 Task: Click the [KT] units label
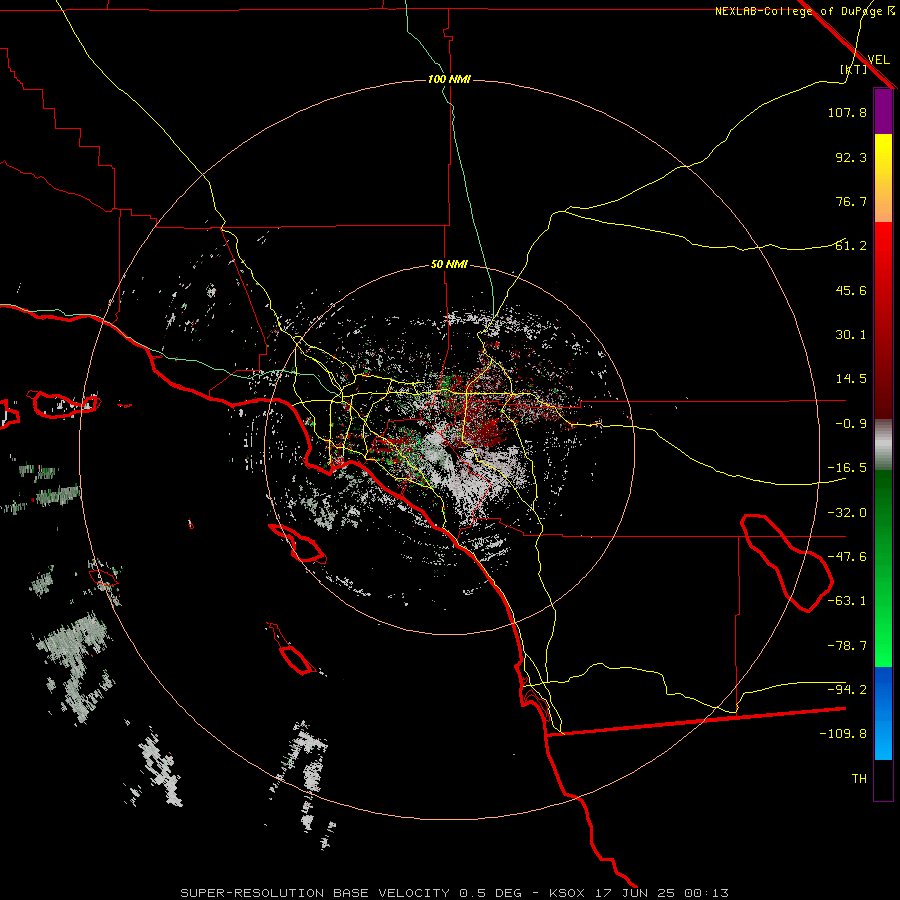click(x=853, y=69)
